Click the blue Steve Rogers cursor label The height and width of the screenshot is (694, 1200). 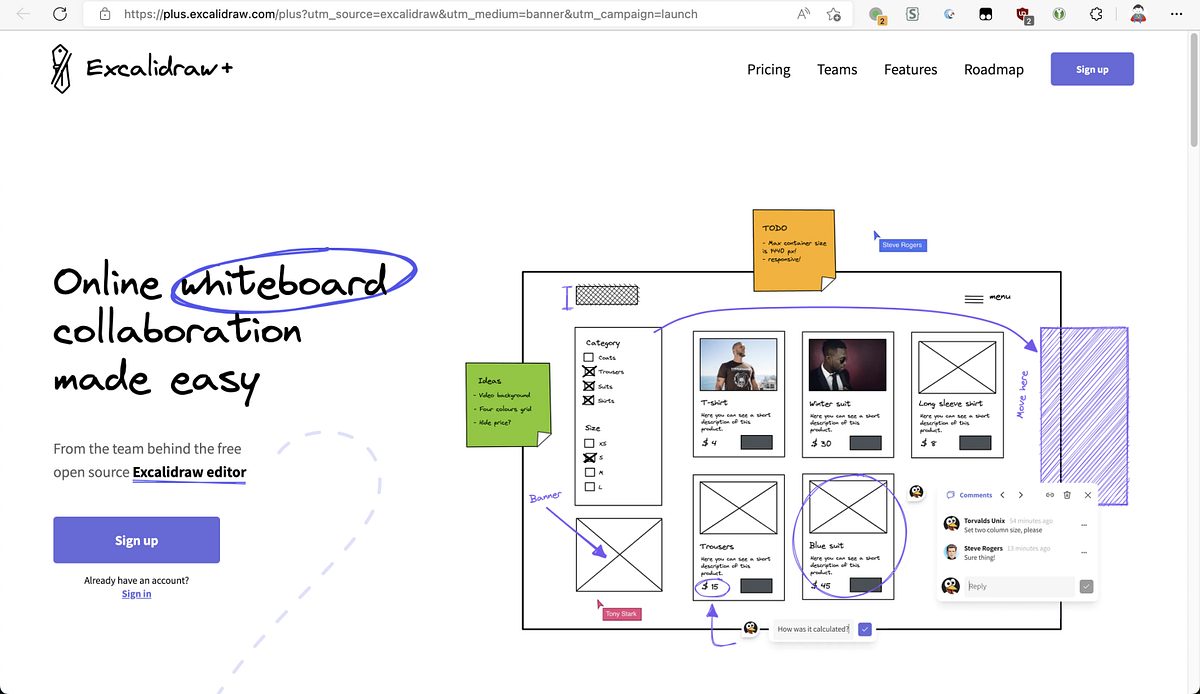click(x=902, y=245)
